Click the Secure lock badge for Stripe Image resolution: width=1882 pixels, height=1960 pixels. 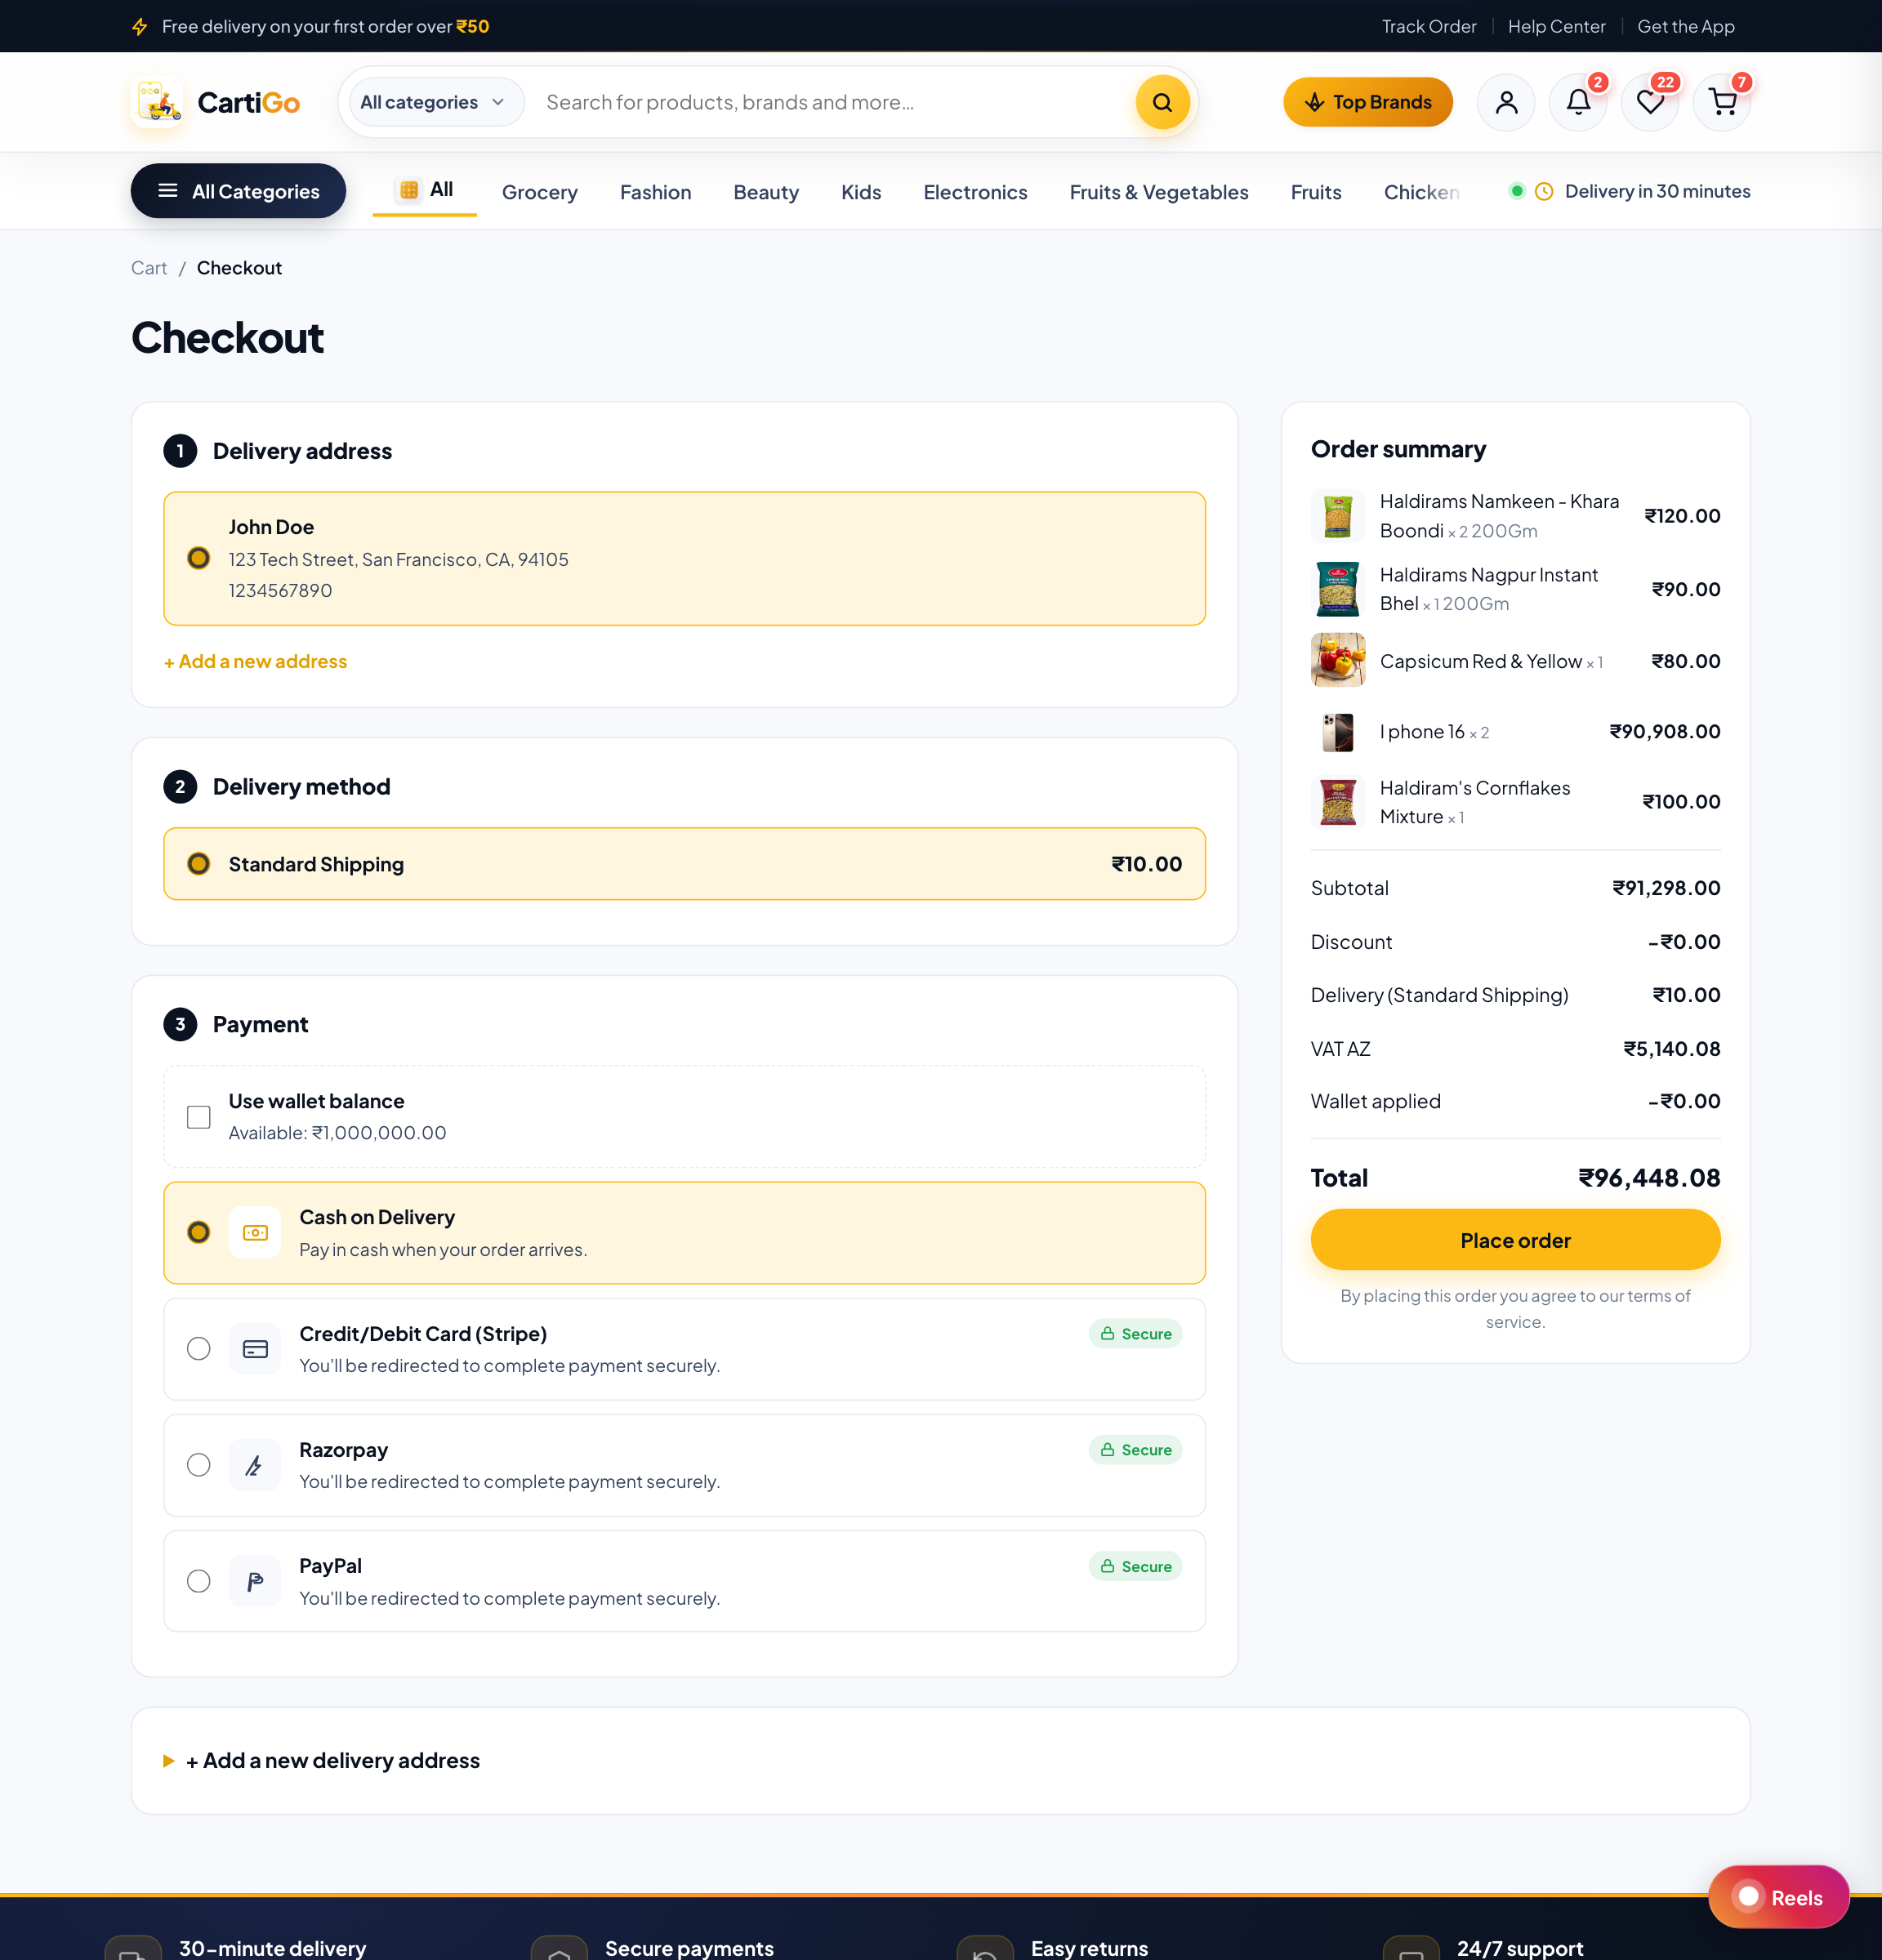[1135, 1334]
